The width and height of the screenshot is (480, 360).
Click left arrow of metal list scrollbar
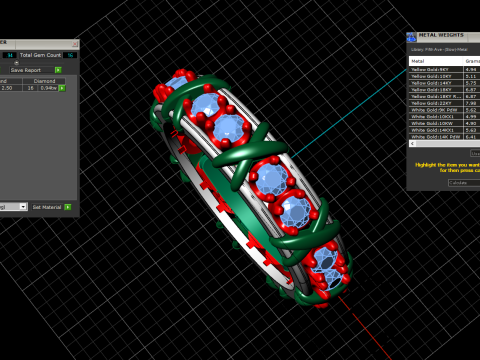click(x=413, y=143)
